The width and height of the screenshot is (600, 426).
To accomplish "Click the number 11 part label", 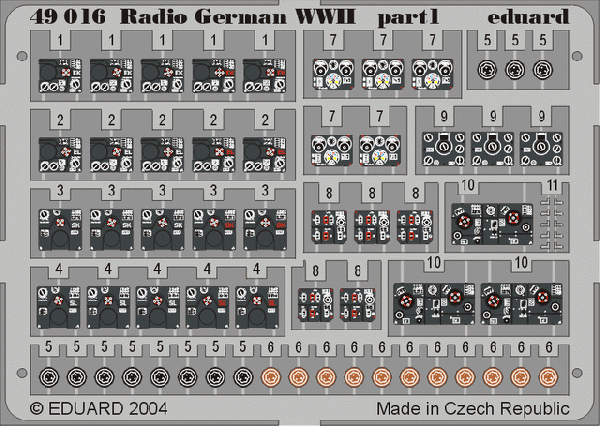I will [x=552, y=186].
